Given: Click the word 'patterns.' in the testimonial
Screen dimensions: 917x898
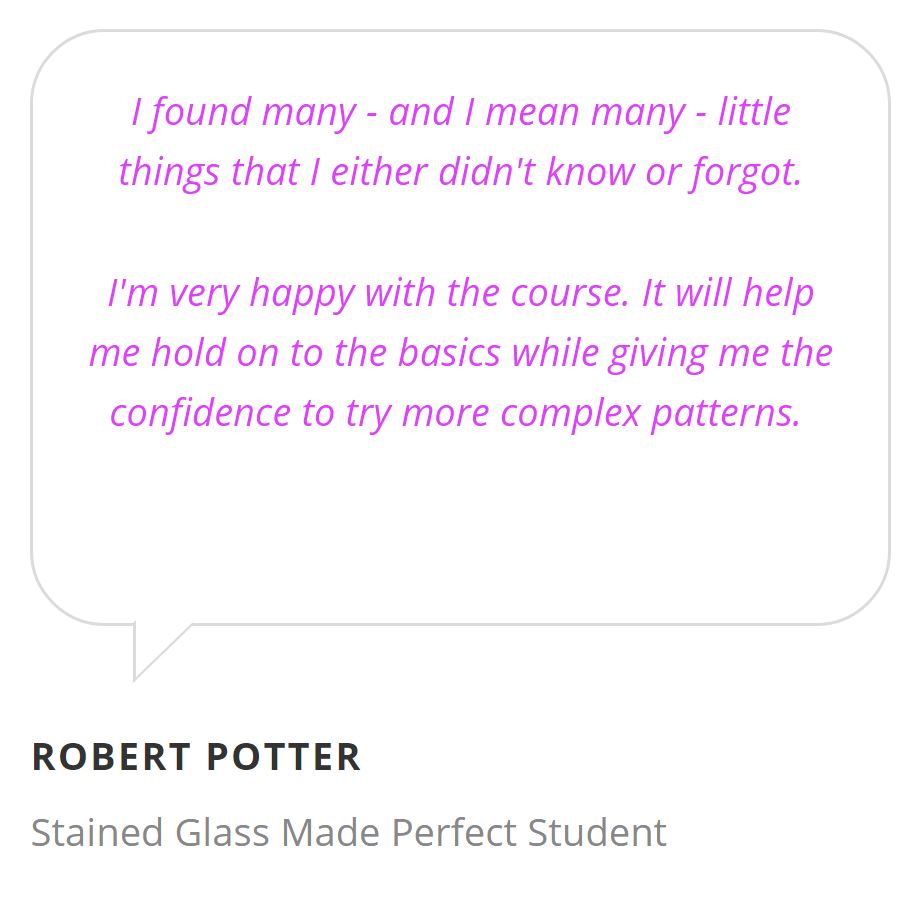Looking at the screenshot, I should [x=726, y=415].
